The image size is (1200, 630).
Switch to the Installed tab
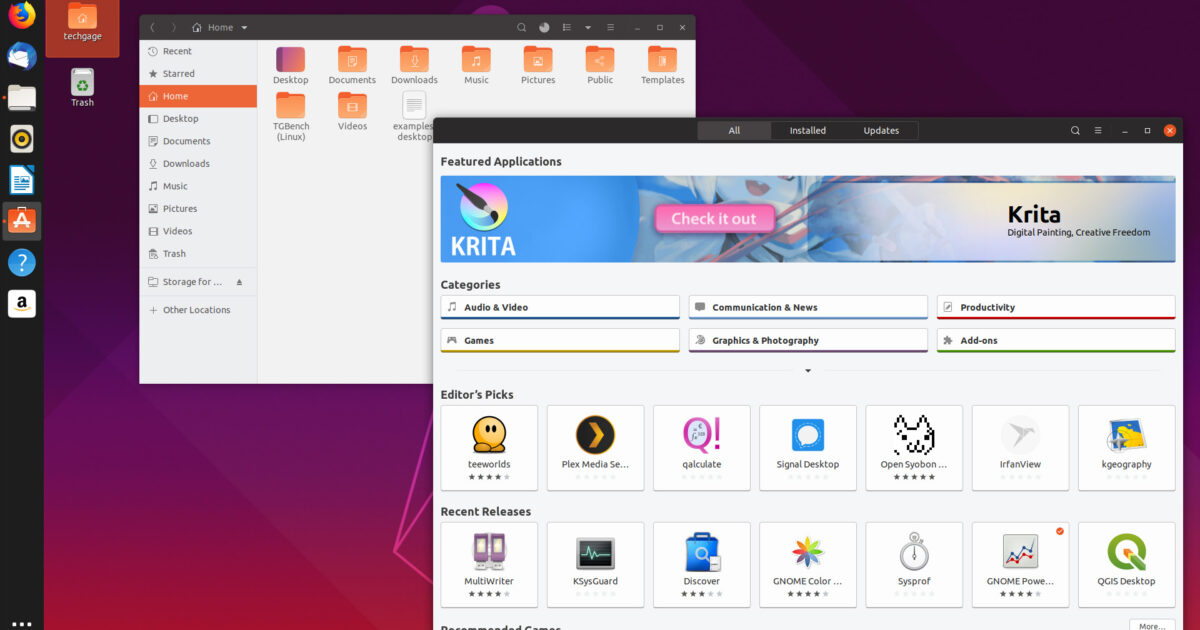coord(807,130)
